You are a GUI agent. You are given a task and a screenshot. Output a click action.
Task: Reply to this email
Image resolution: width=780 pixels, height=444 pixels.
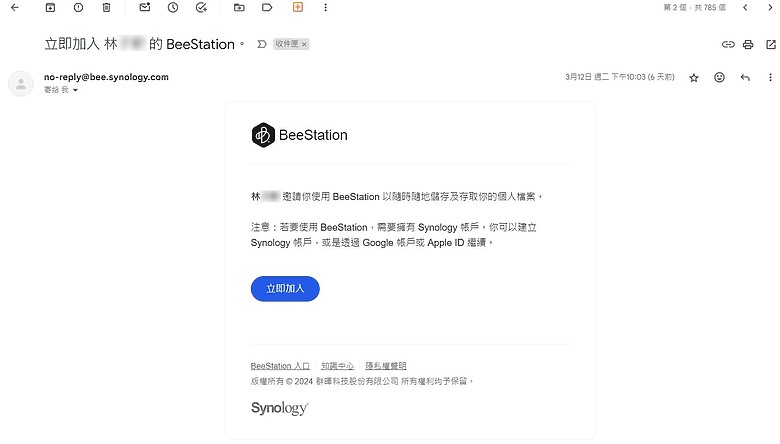(745, 78)
